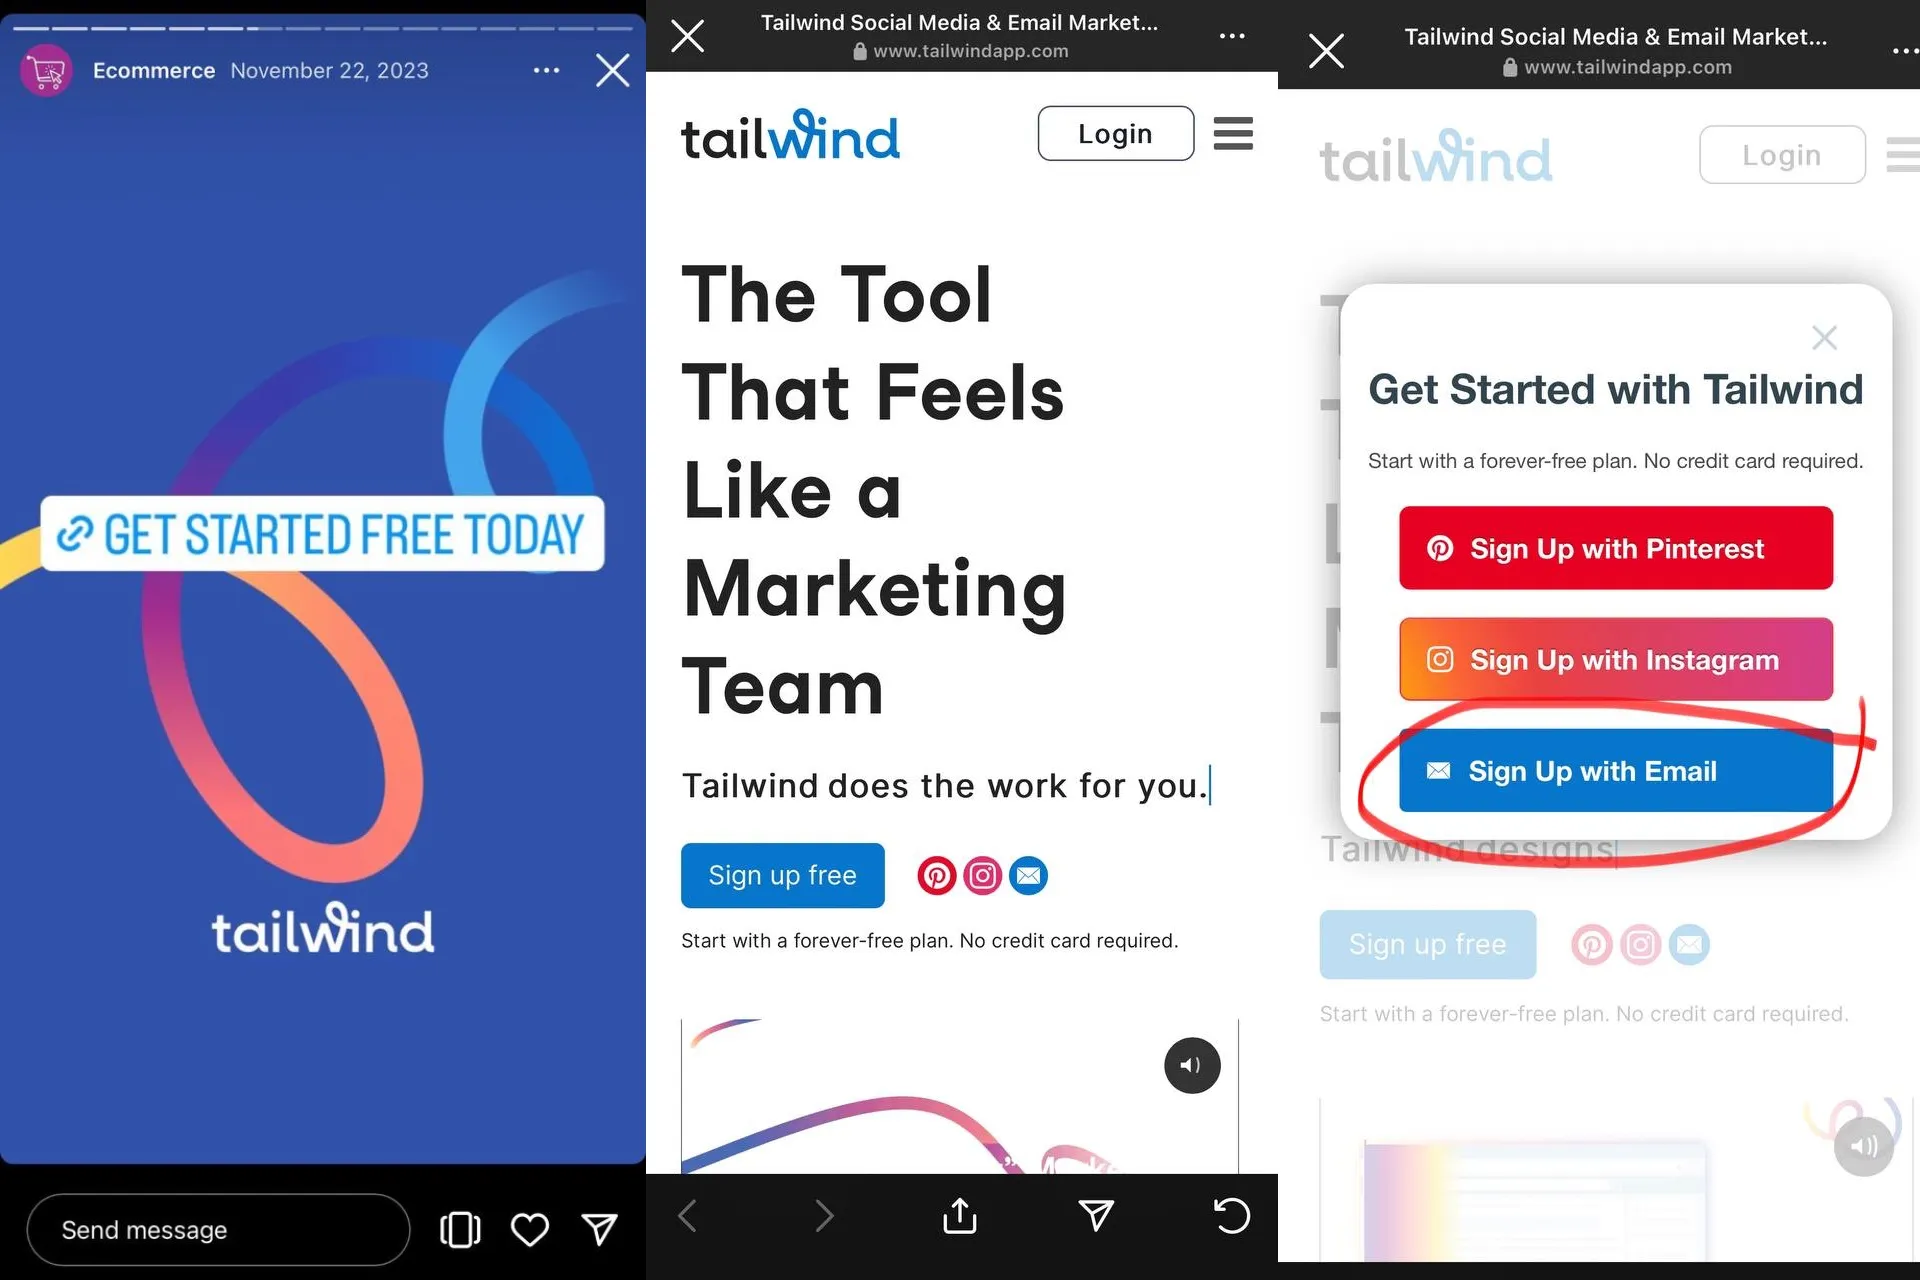This screenshot has height=1280, width=1920.
Task: Toggle mute on the homepage video
Action: click(x=1189, y=1064)
